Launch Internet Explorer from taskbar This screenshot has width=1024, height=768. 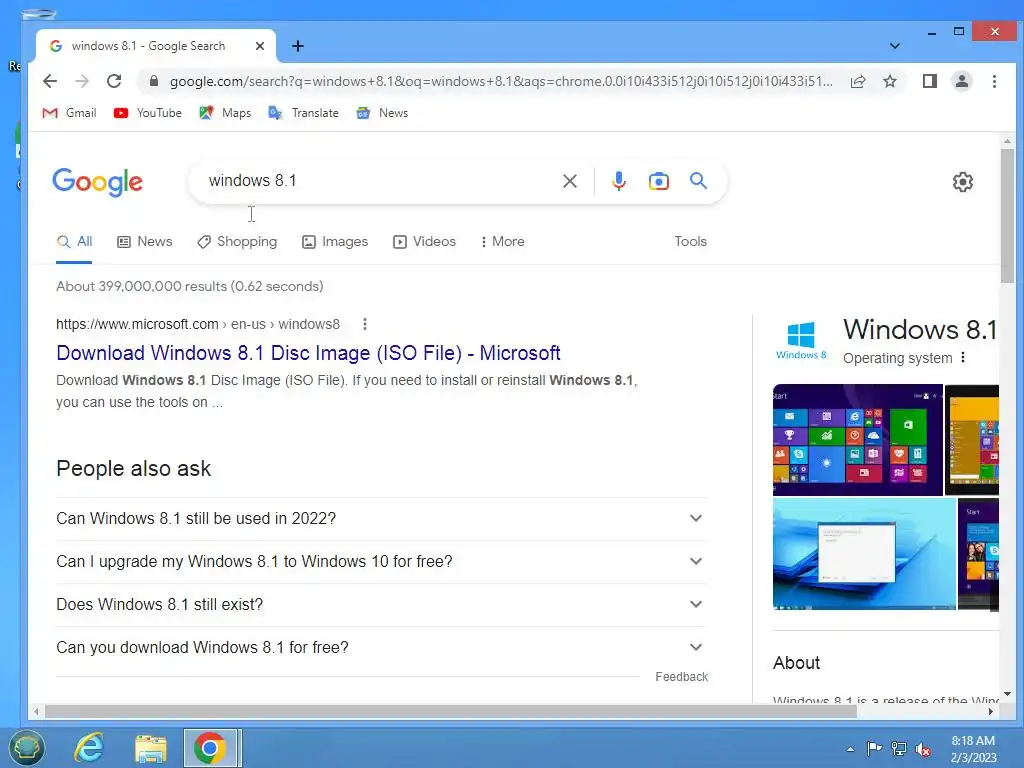click(x=89, y=748)
